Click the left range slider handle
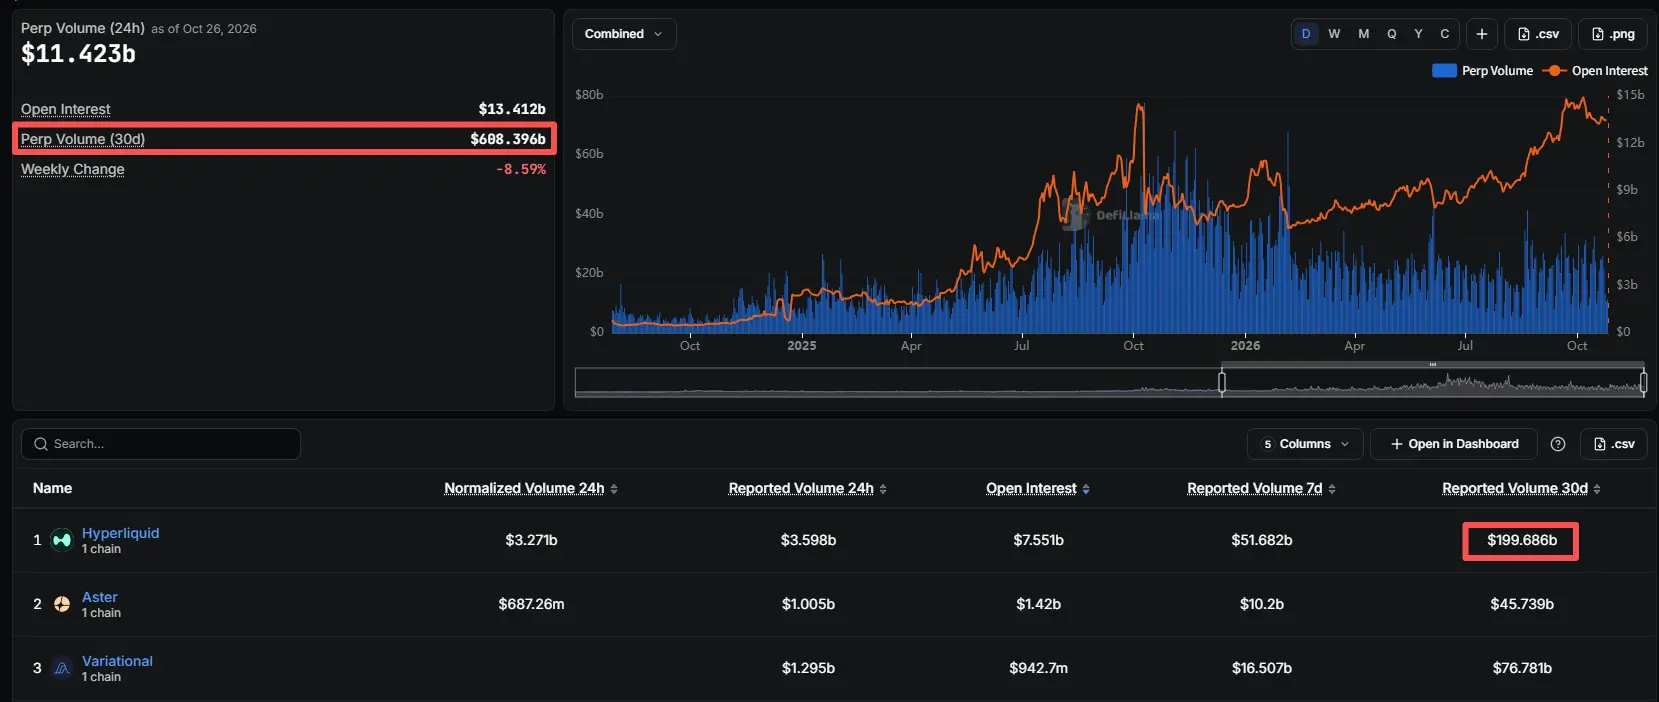This screenshot has height=702, width=1659. pos(1221,382)
